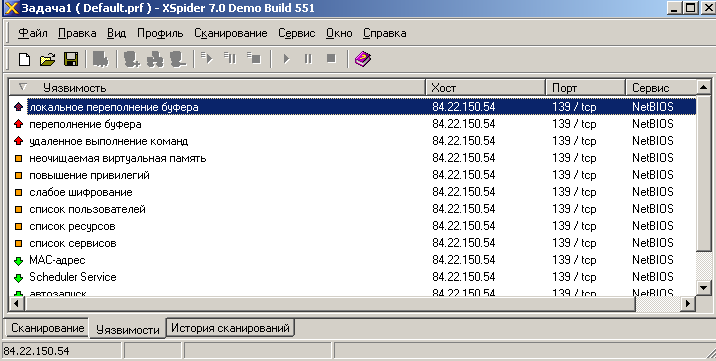The image size is (716, 361).
Task: Open the Правка menu
Action: coord(77,33)
